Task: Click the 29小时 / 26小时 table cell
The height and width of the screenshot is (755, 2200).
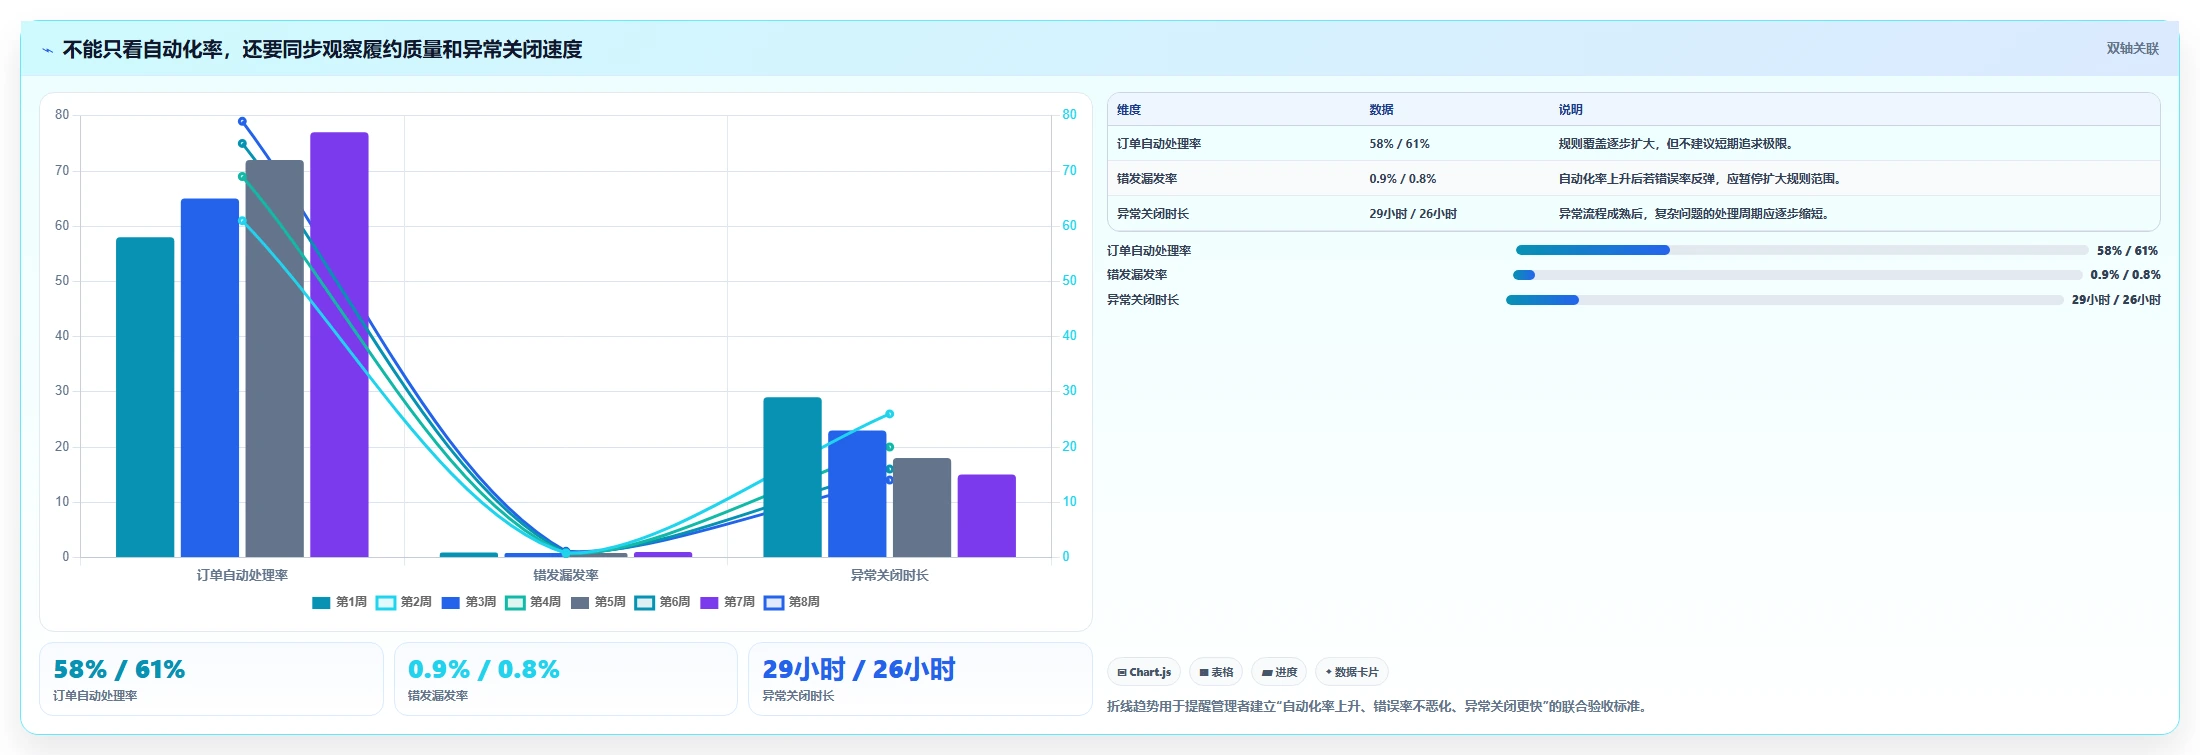Action: click(x=1413, y=214)
